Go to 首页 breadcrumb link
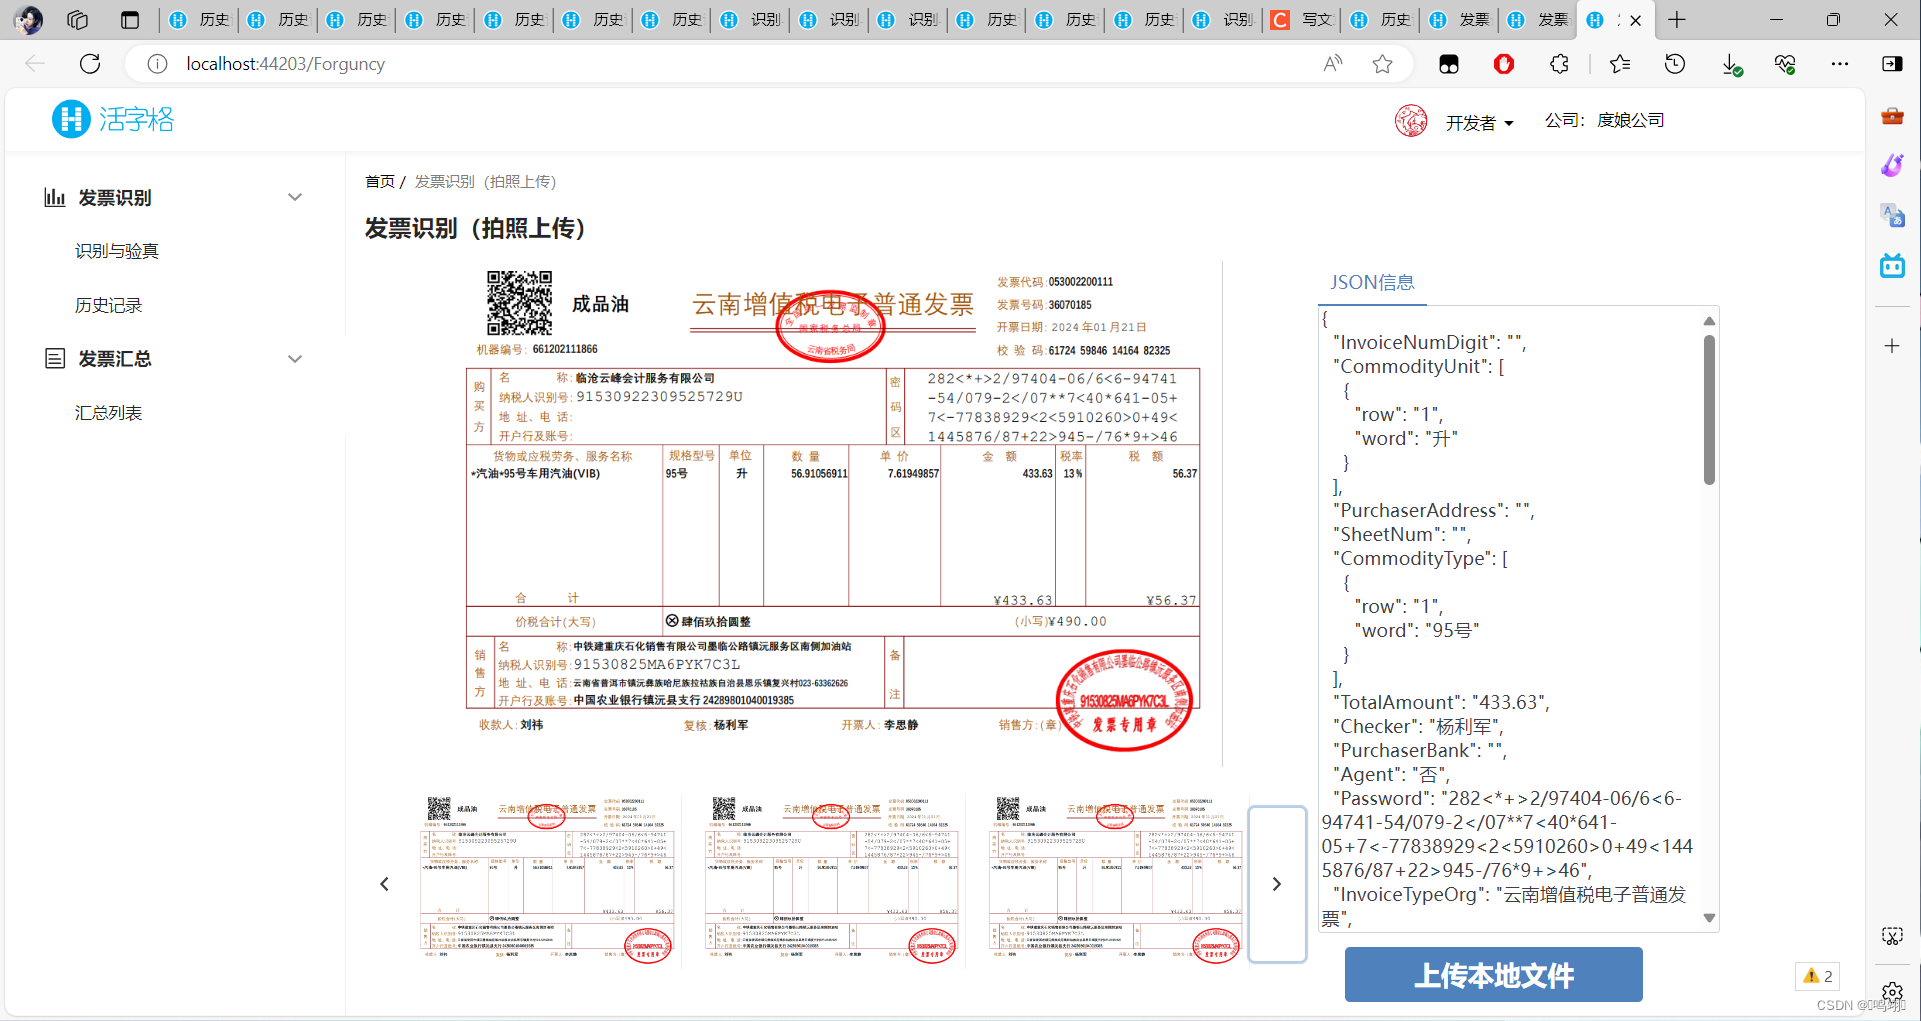Image resolution: width=1921 pixels, height=1021 pixels. point(379,181)
